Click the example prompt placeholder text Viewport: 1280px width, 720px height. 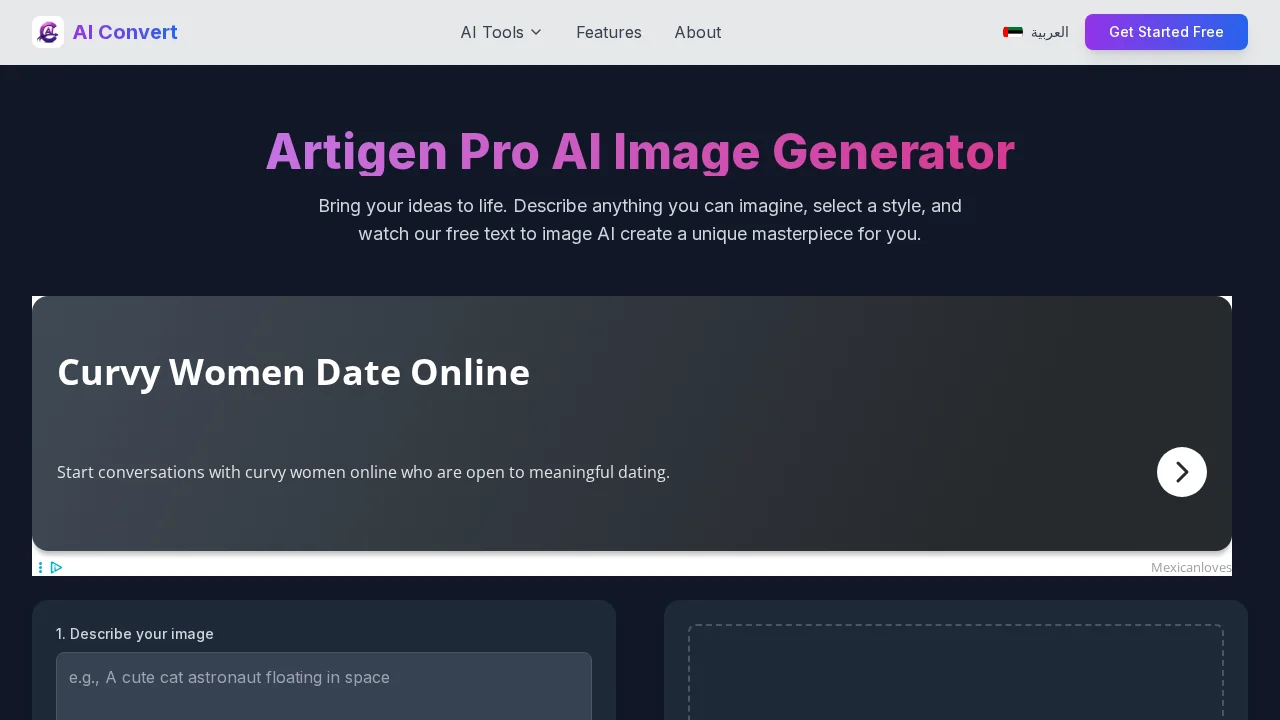tap(229, 677)
